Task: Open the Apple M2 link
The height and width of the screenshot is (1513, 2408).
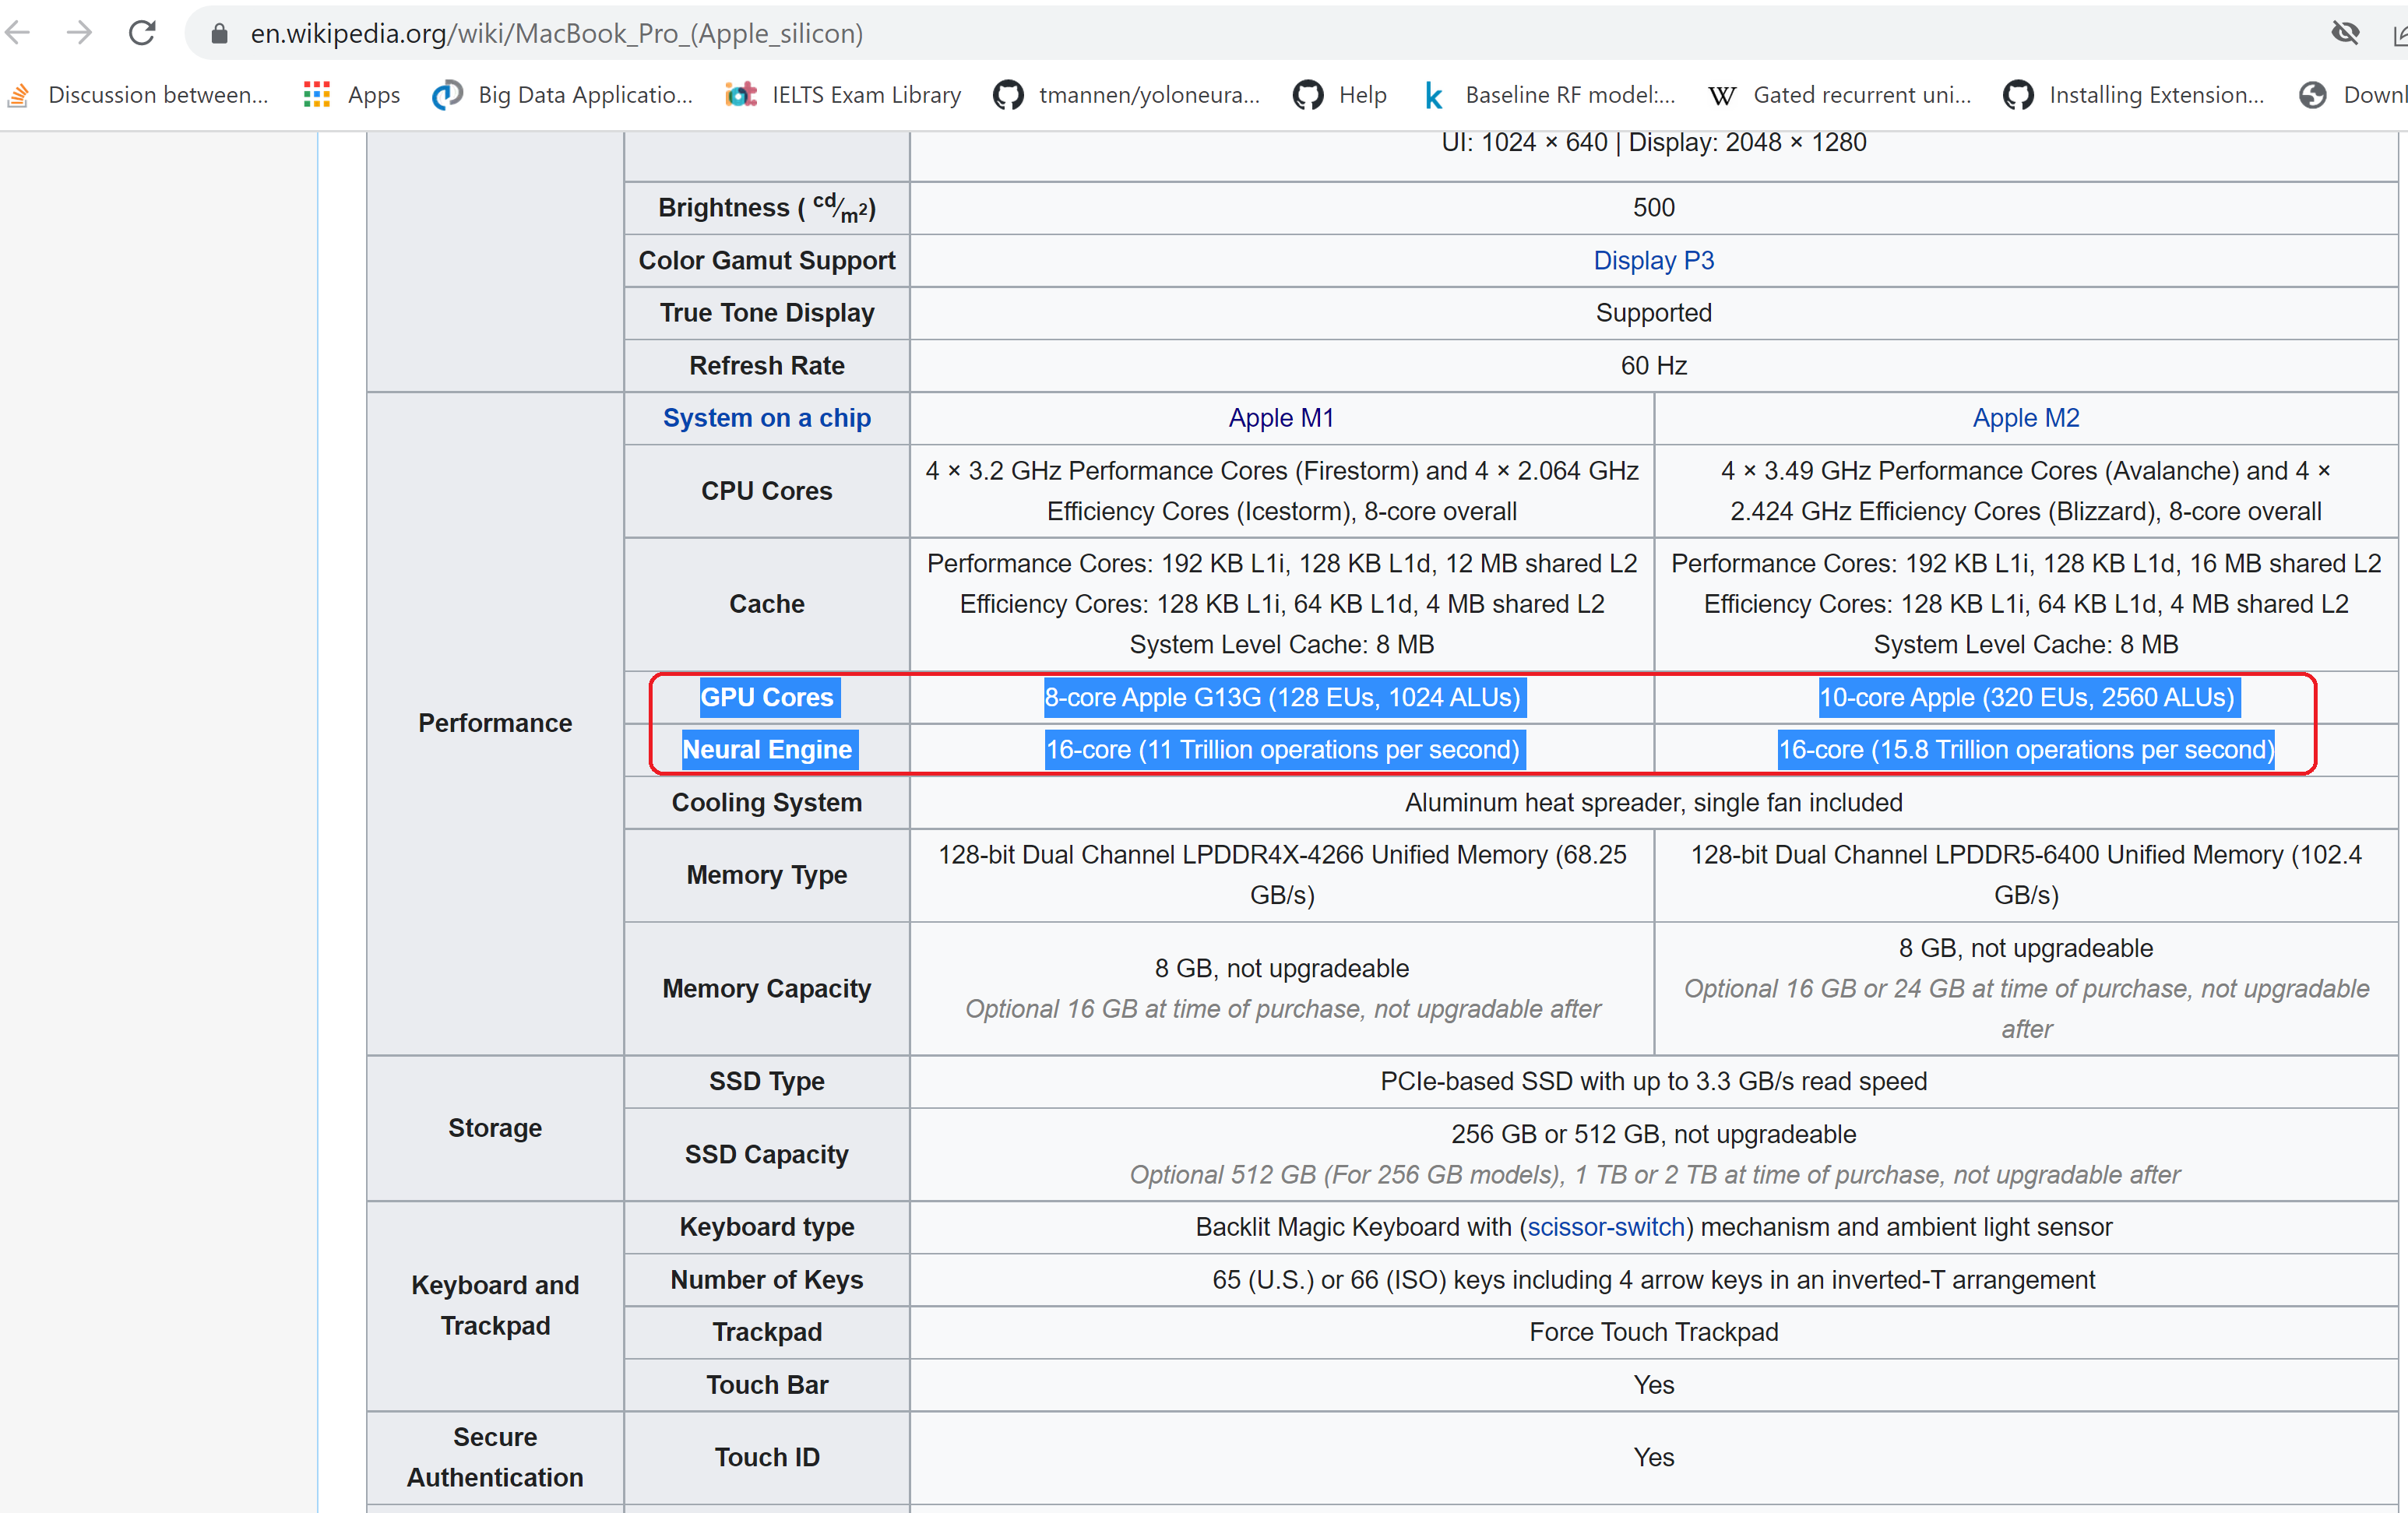Action: tap(2025, 418)
